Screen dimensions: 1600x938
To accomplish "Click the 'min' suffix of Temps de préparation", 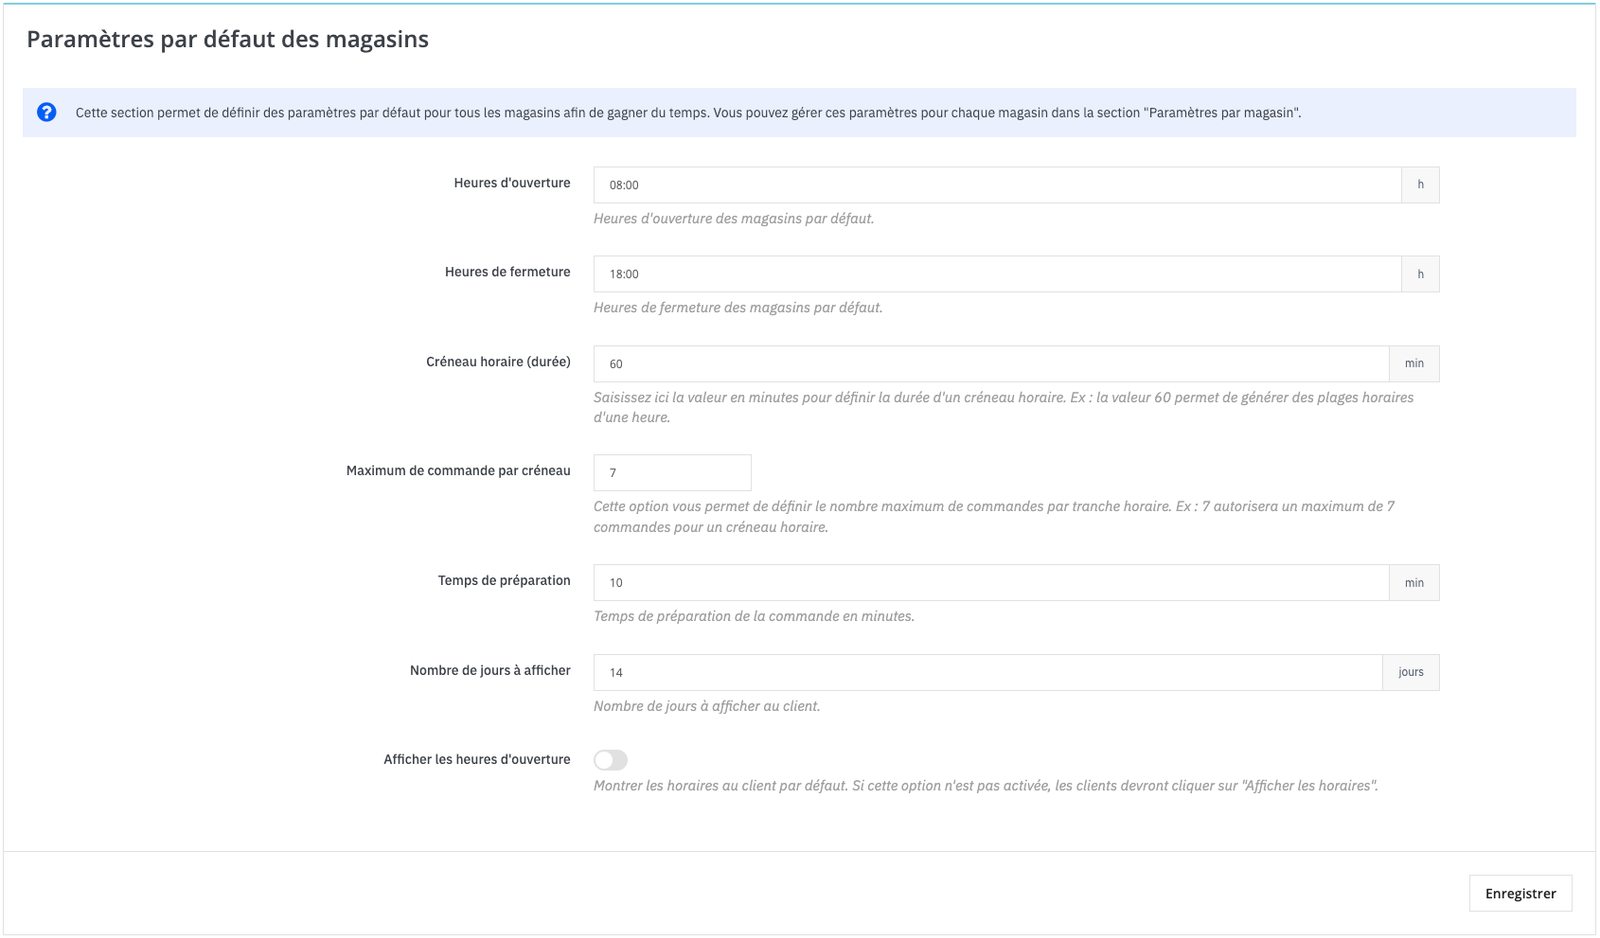I will pos(1414,582).
